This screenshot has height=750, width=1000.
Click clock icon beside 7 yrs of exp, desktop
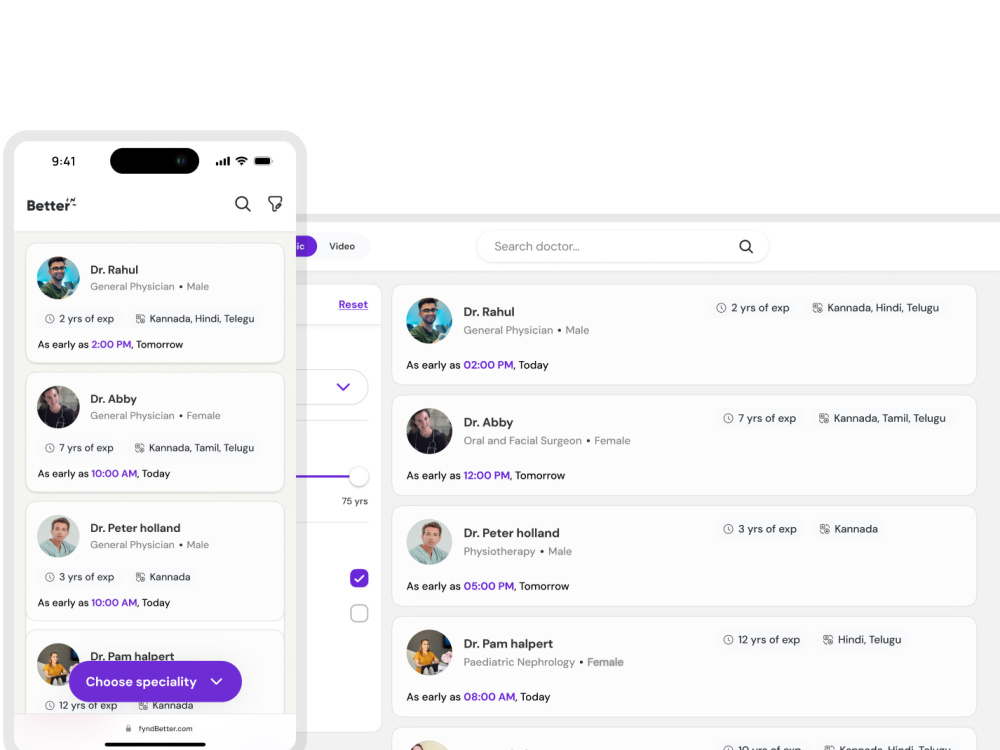(728, 418)
